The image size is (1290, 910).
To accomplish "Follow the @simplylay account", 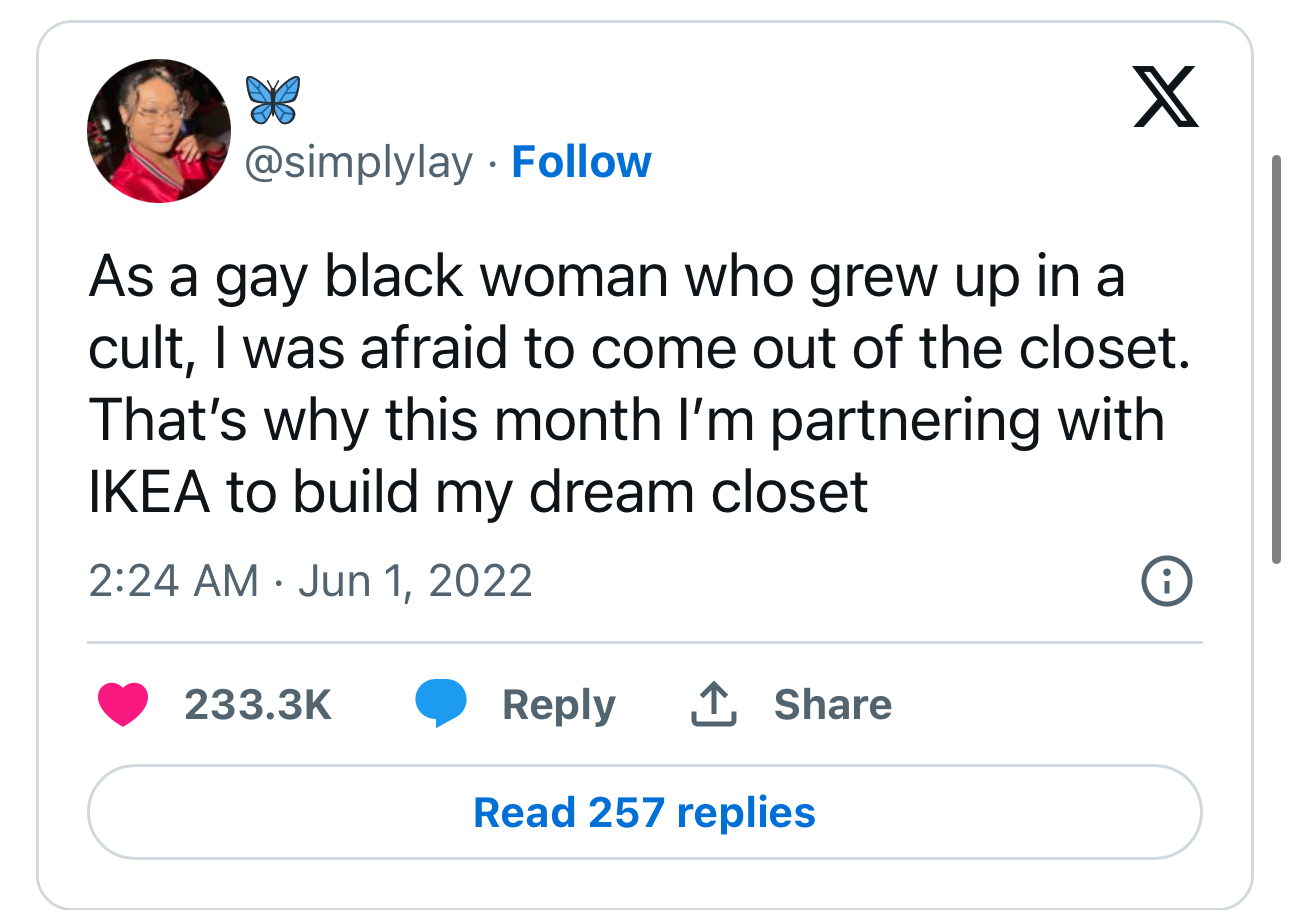I will 581,162.
